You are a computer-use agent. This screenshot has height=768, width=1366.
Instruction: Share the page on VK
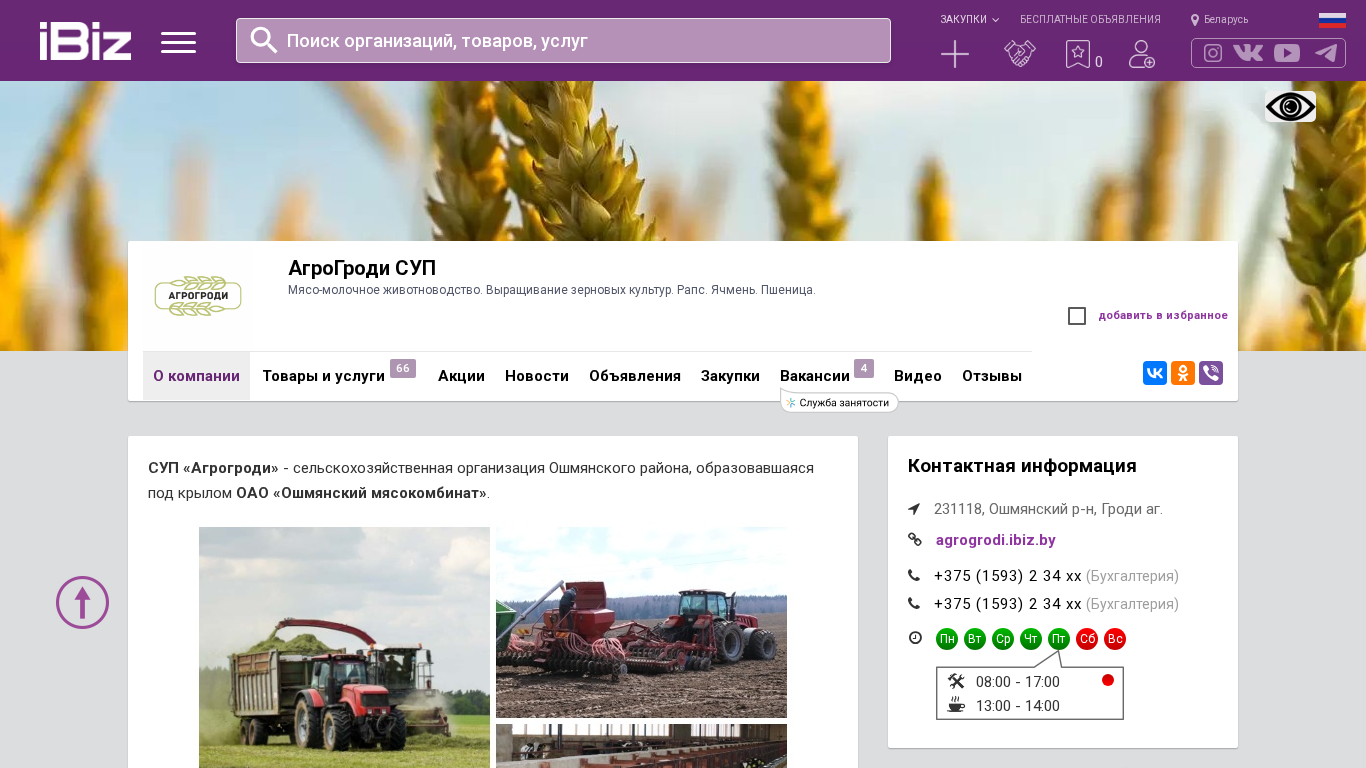point(1155,373)
